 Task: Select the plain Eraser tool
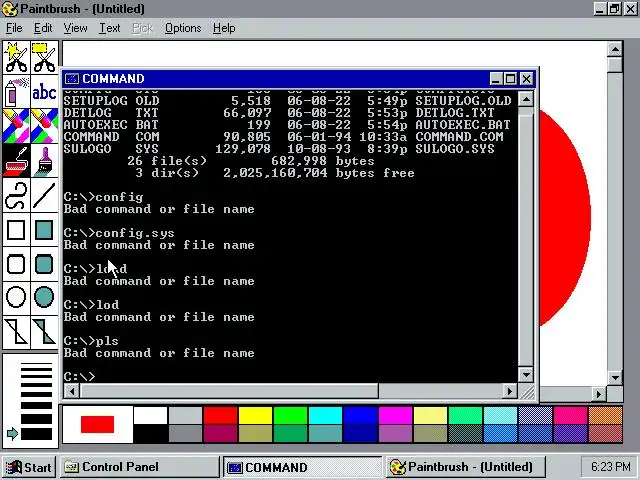tap(44, 126)
